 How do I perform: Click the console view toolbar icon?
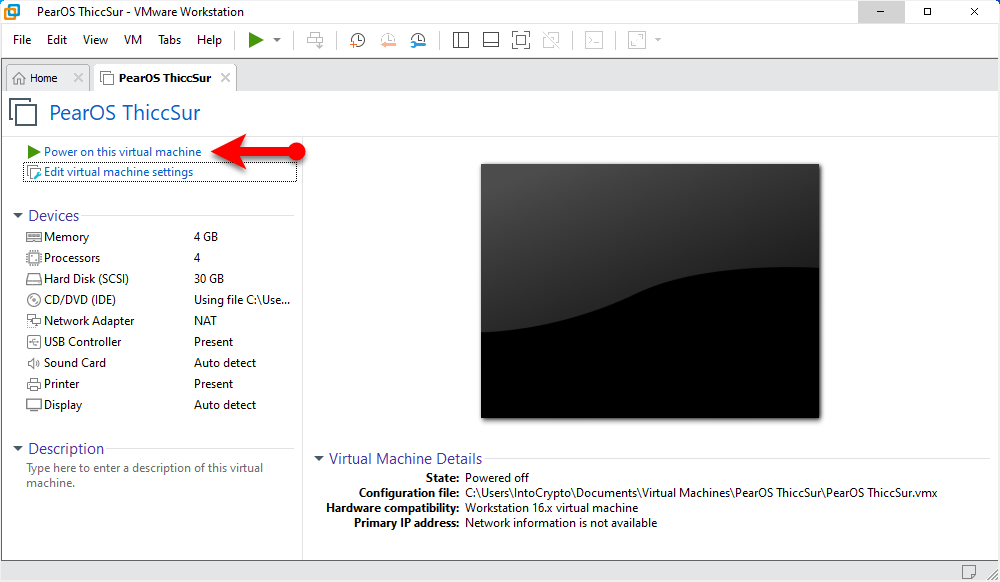click(594, 40)
